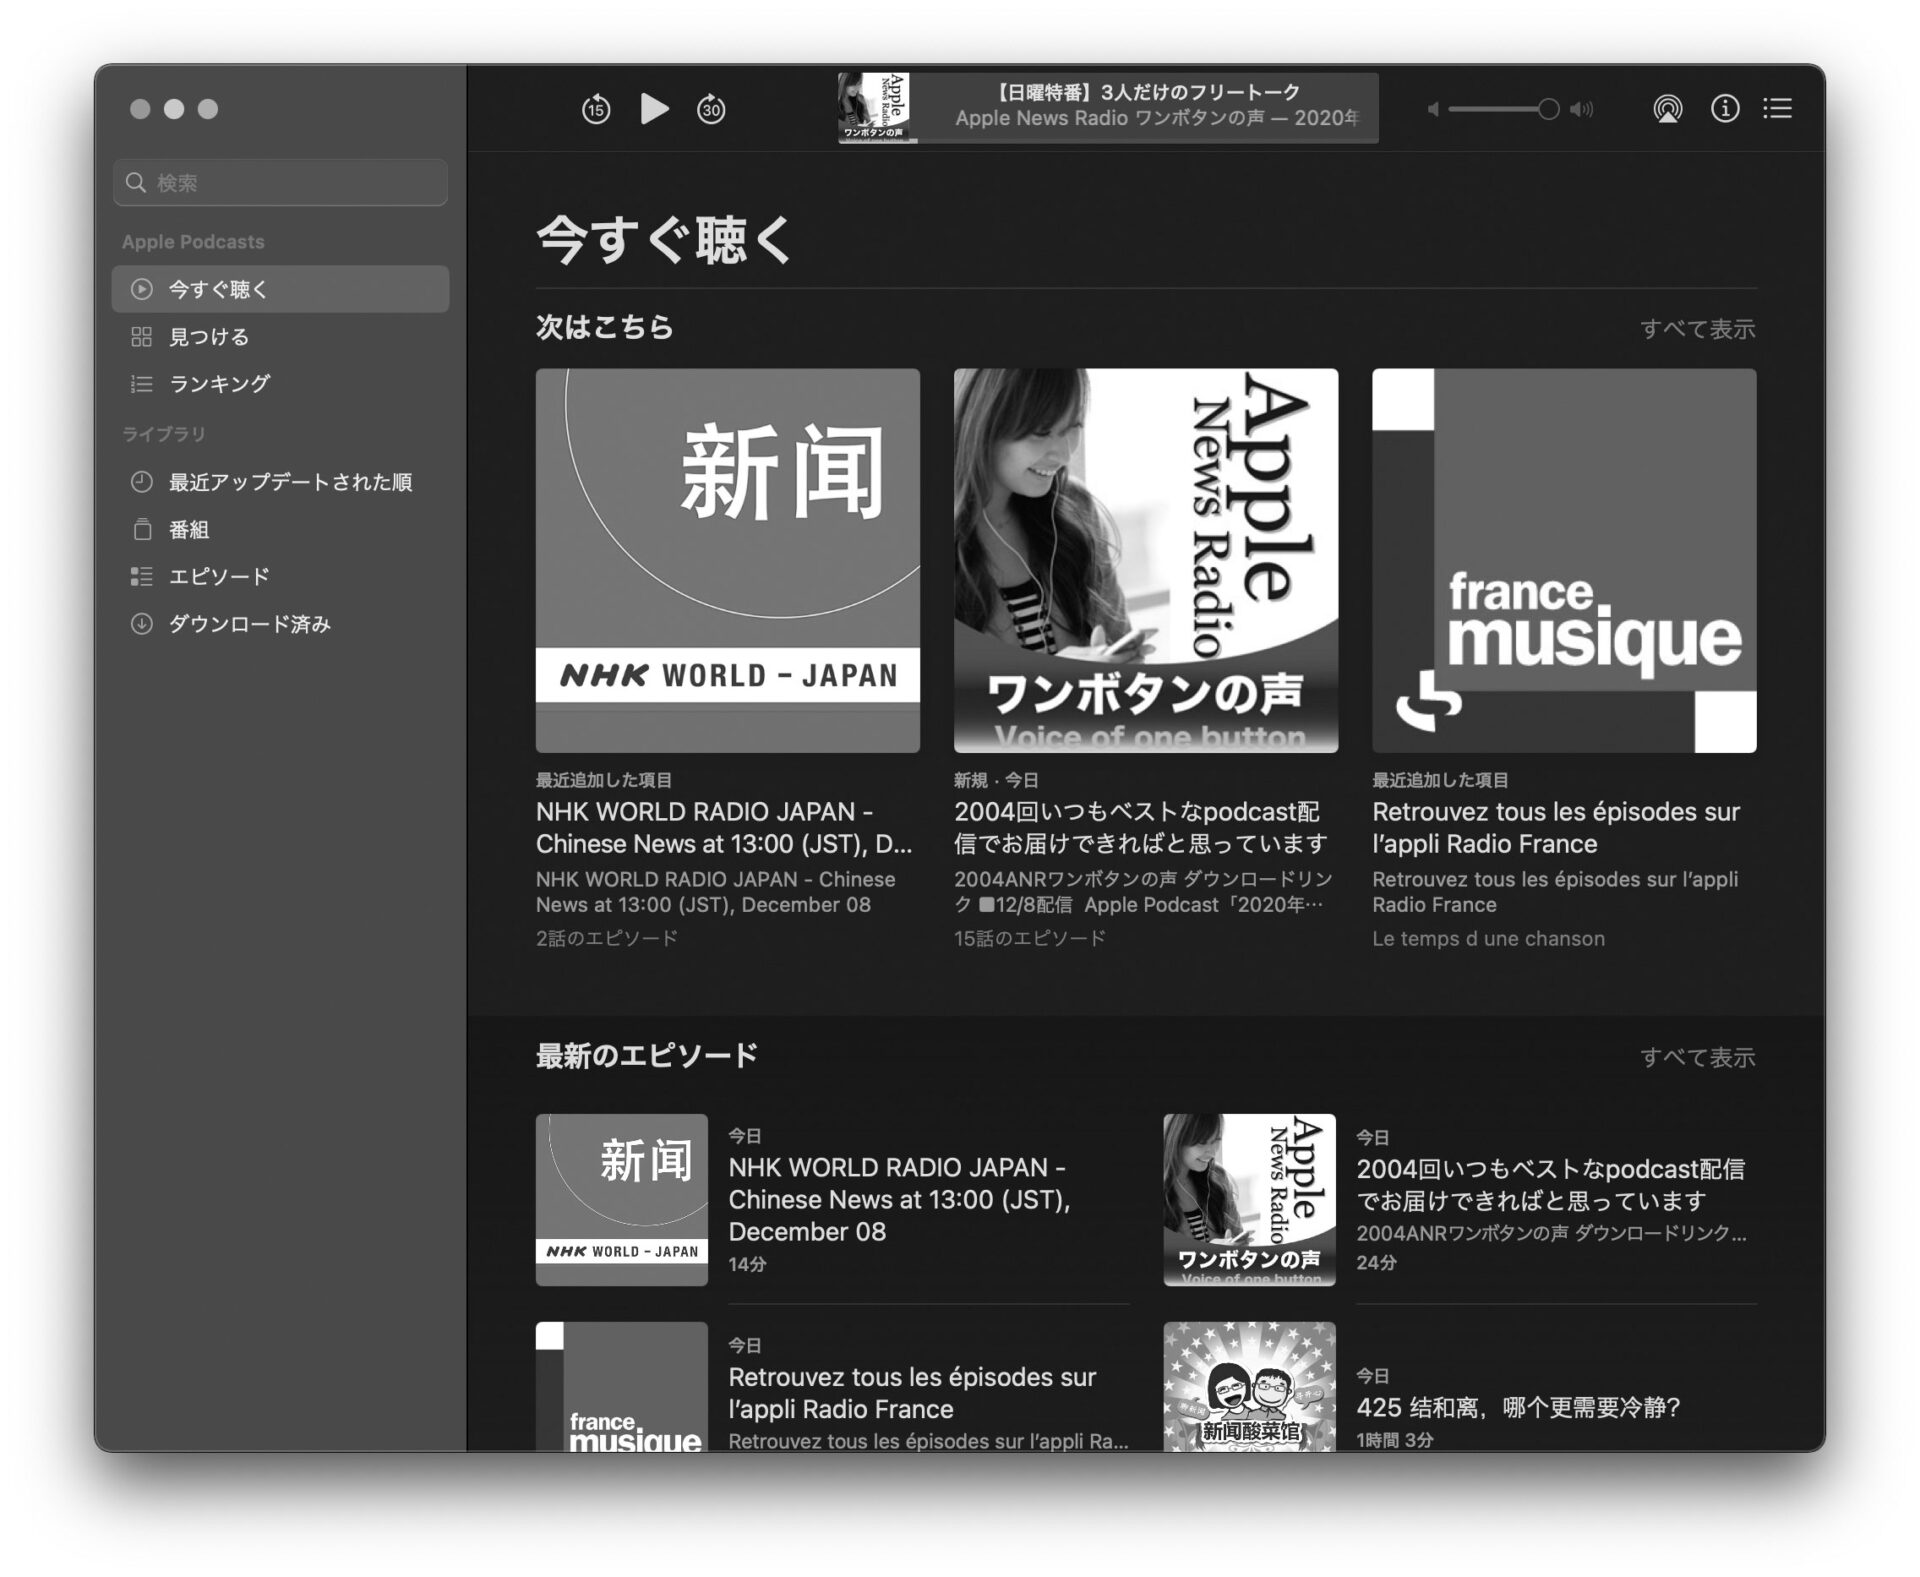Click the 新規・今日 label

click(x=996, y=780)
